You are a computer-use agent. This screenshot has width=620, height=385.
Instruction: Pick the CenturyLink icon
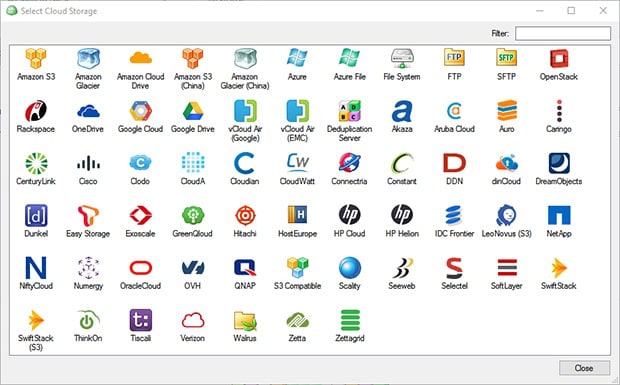point(36,163)
